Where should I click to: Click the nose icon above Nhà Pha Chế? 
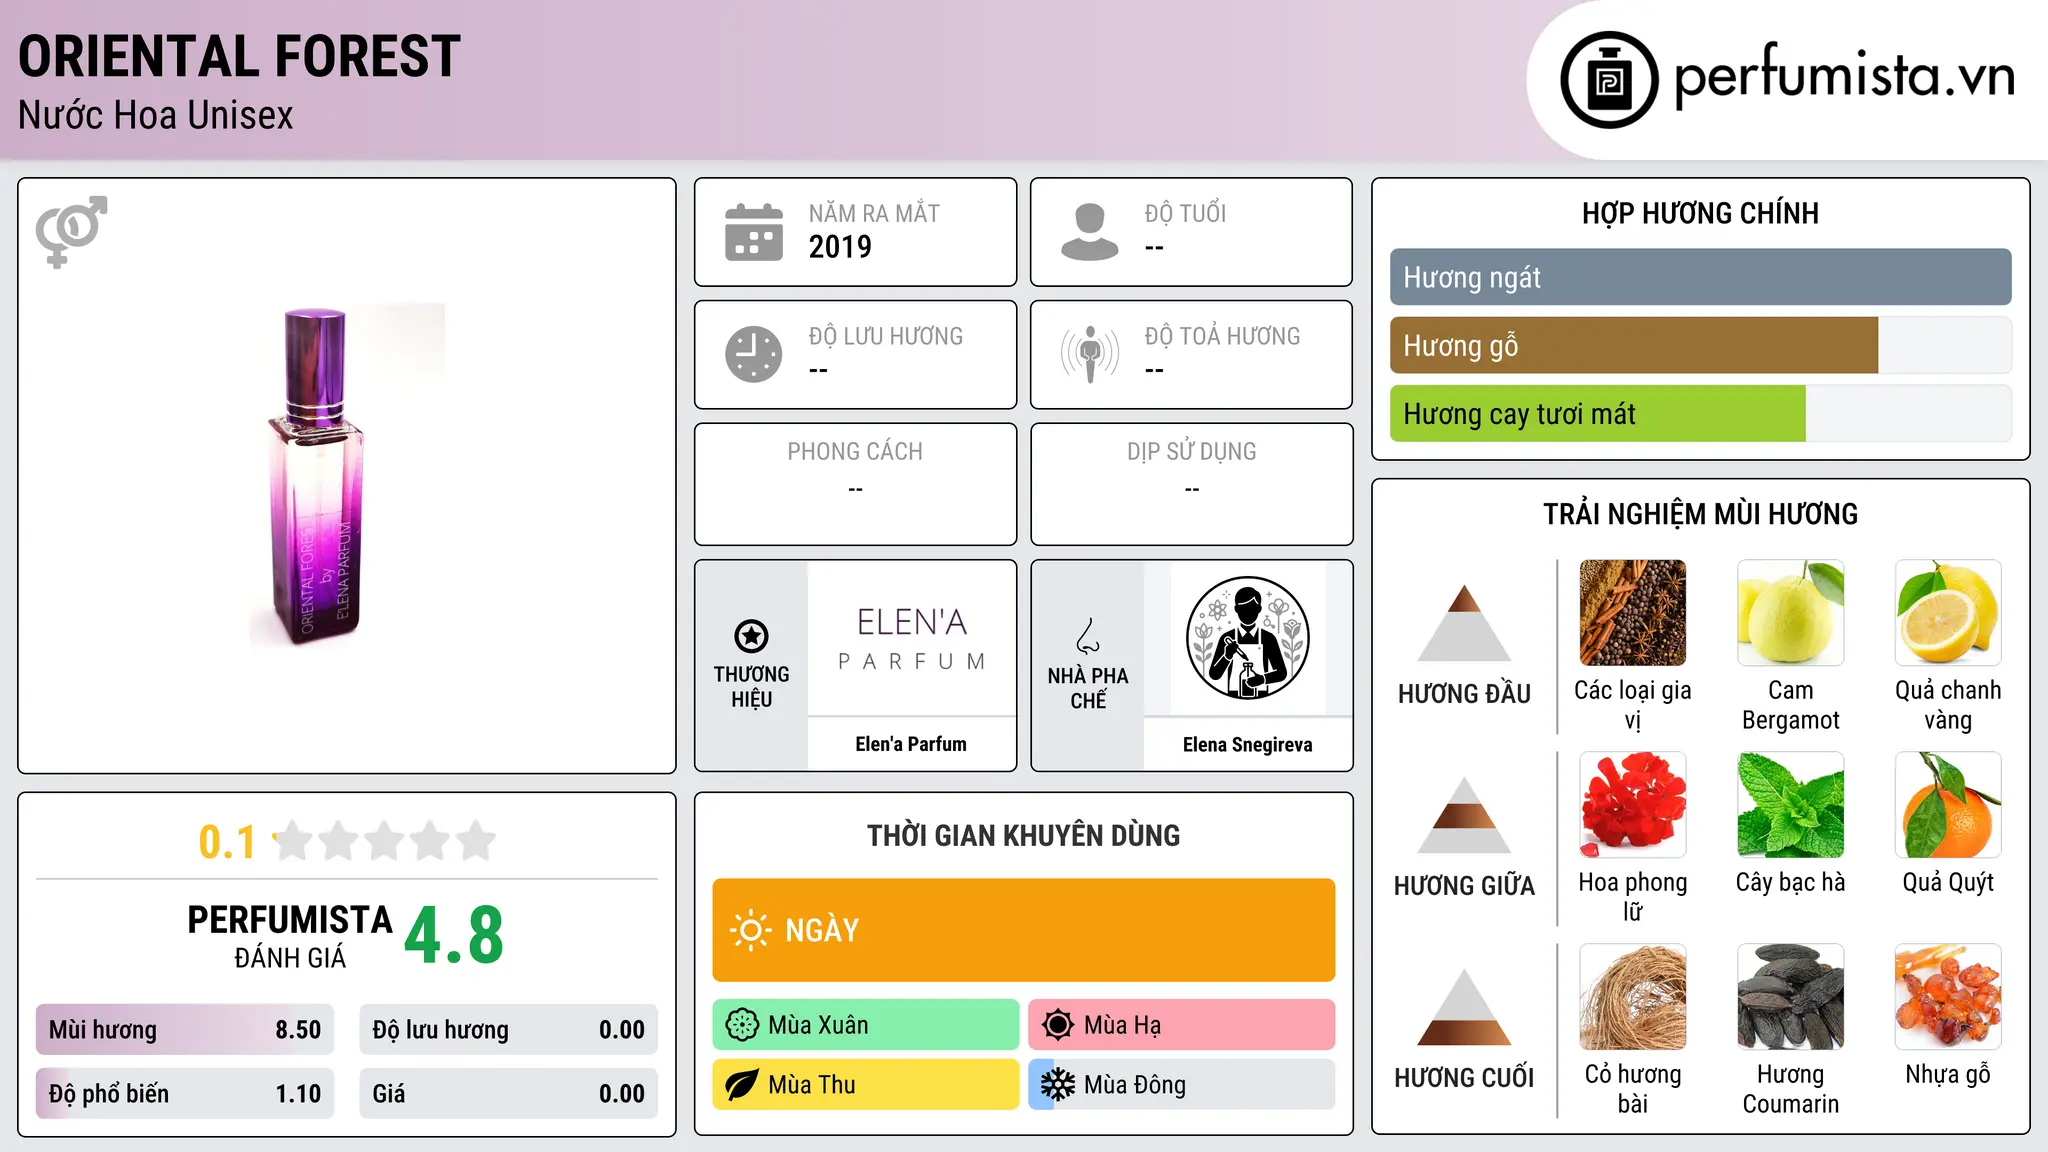click(x=1088, y=636)
